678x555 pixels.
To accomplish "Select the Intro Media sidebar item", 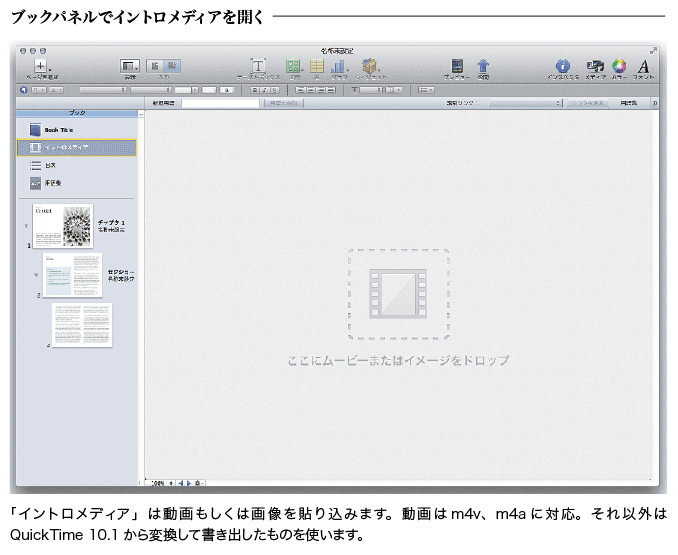I will pyautogui.click(x=77, y=147).
